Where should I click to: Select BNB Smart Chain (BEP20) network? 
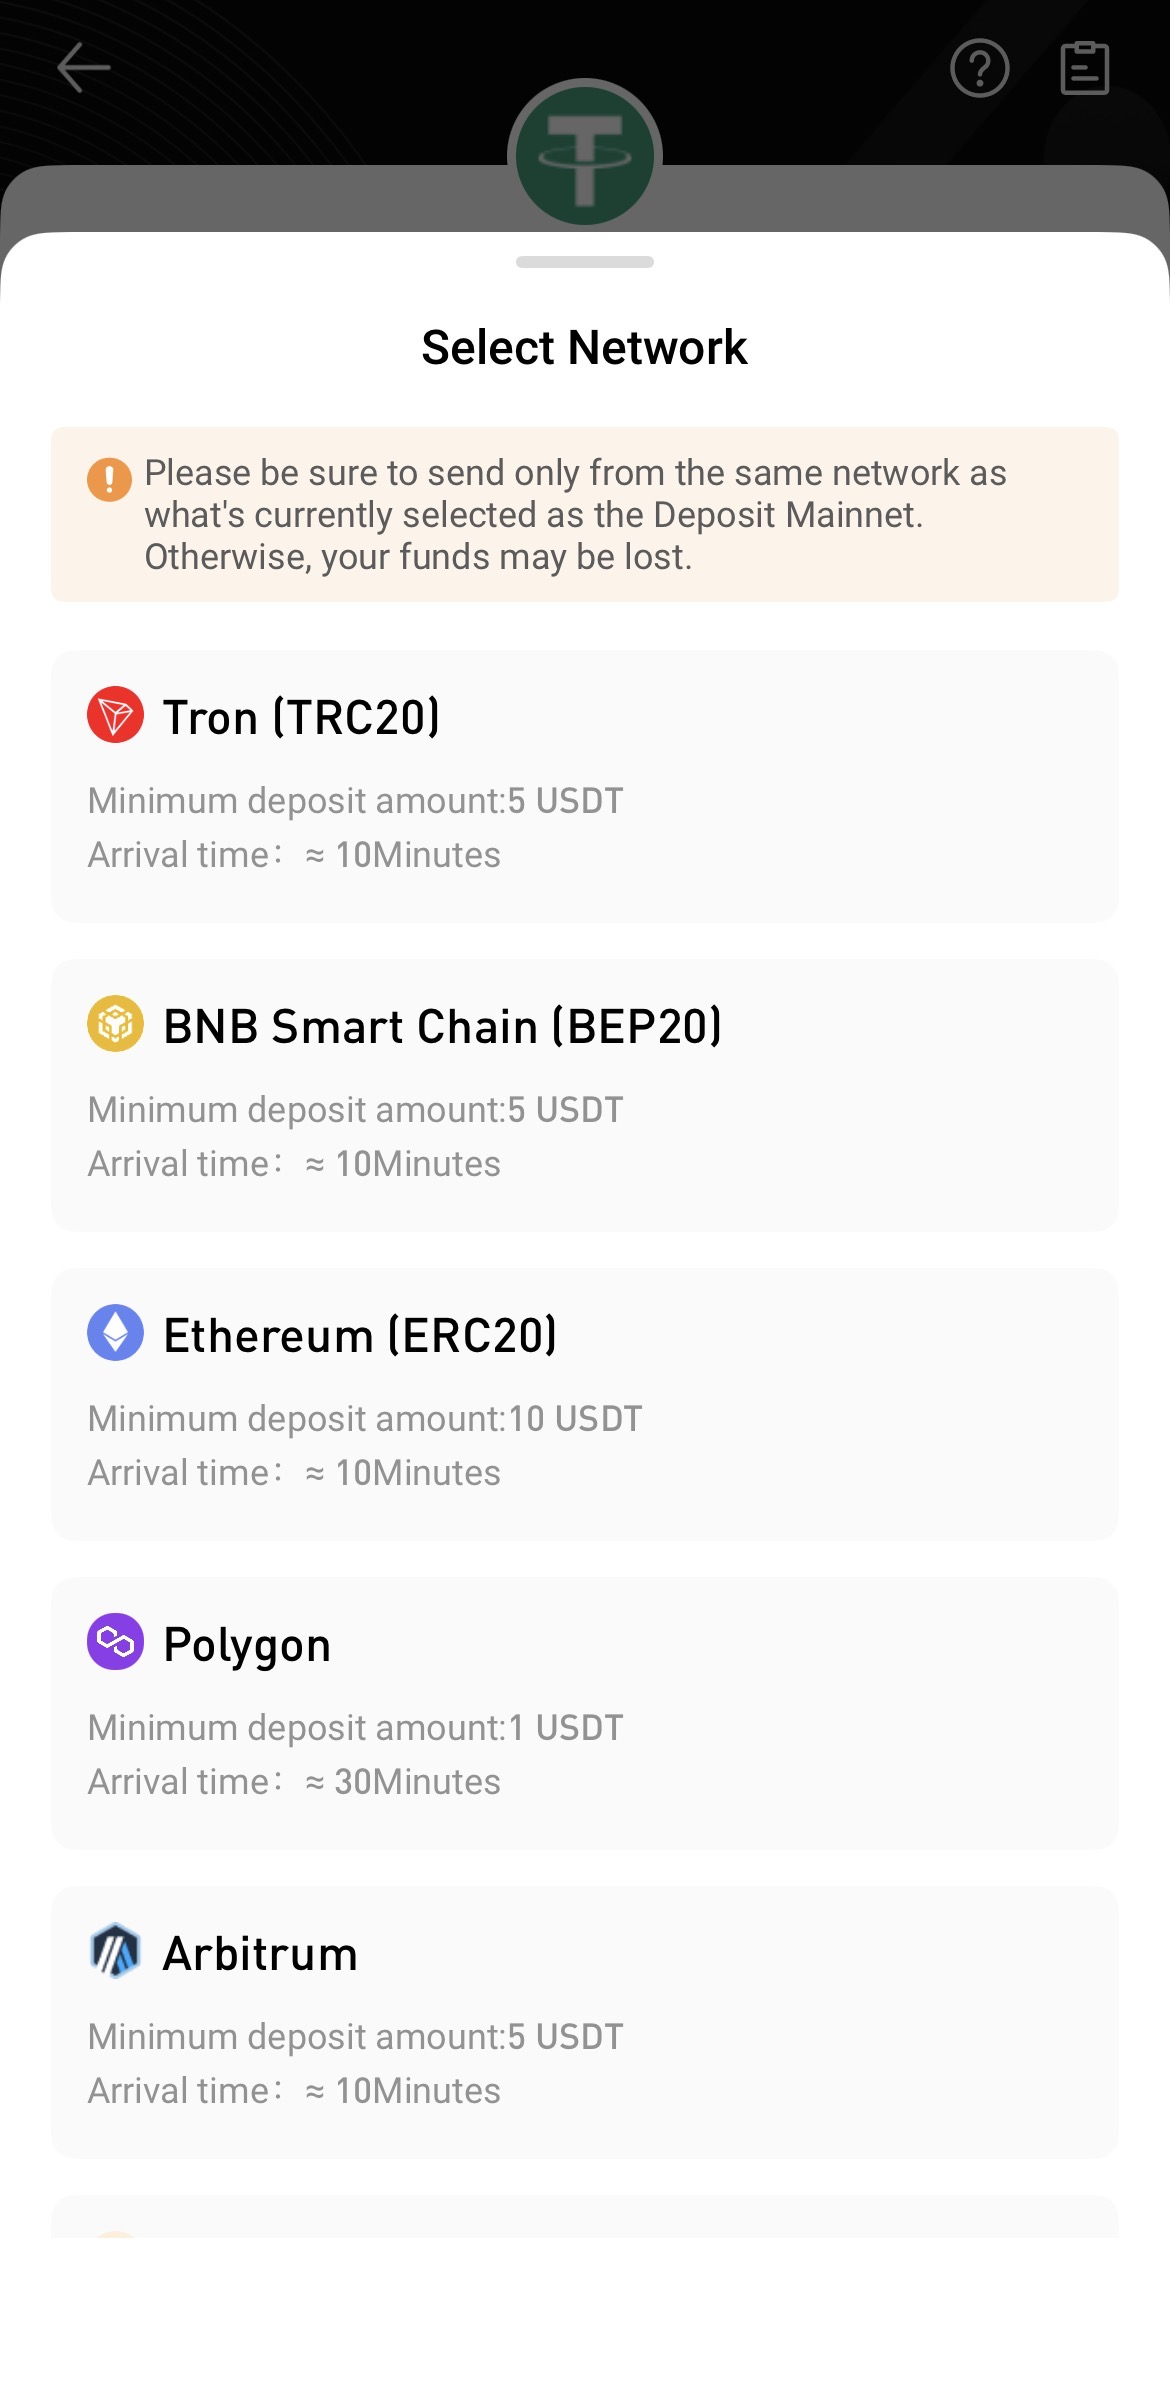pos(584,1095)
